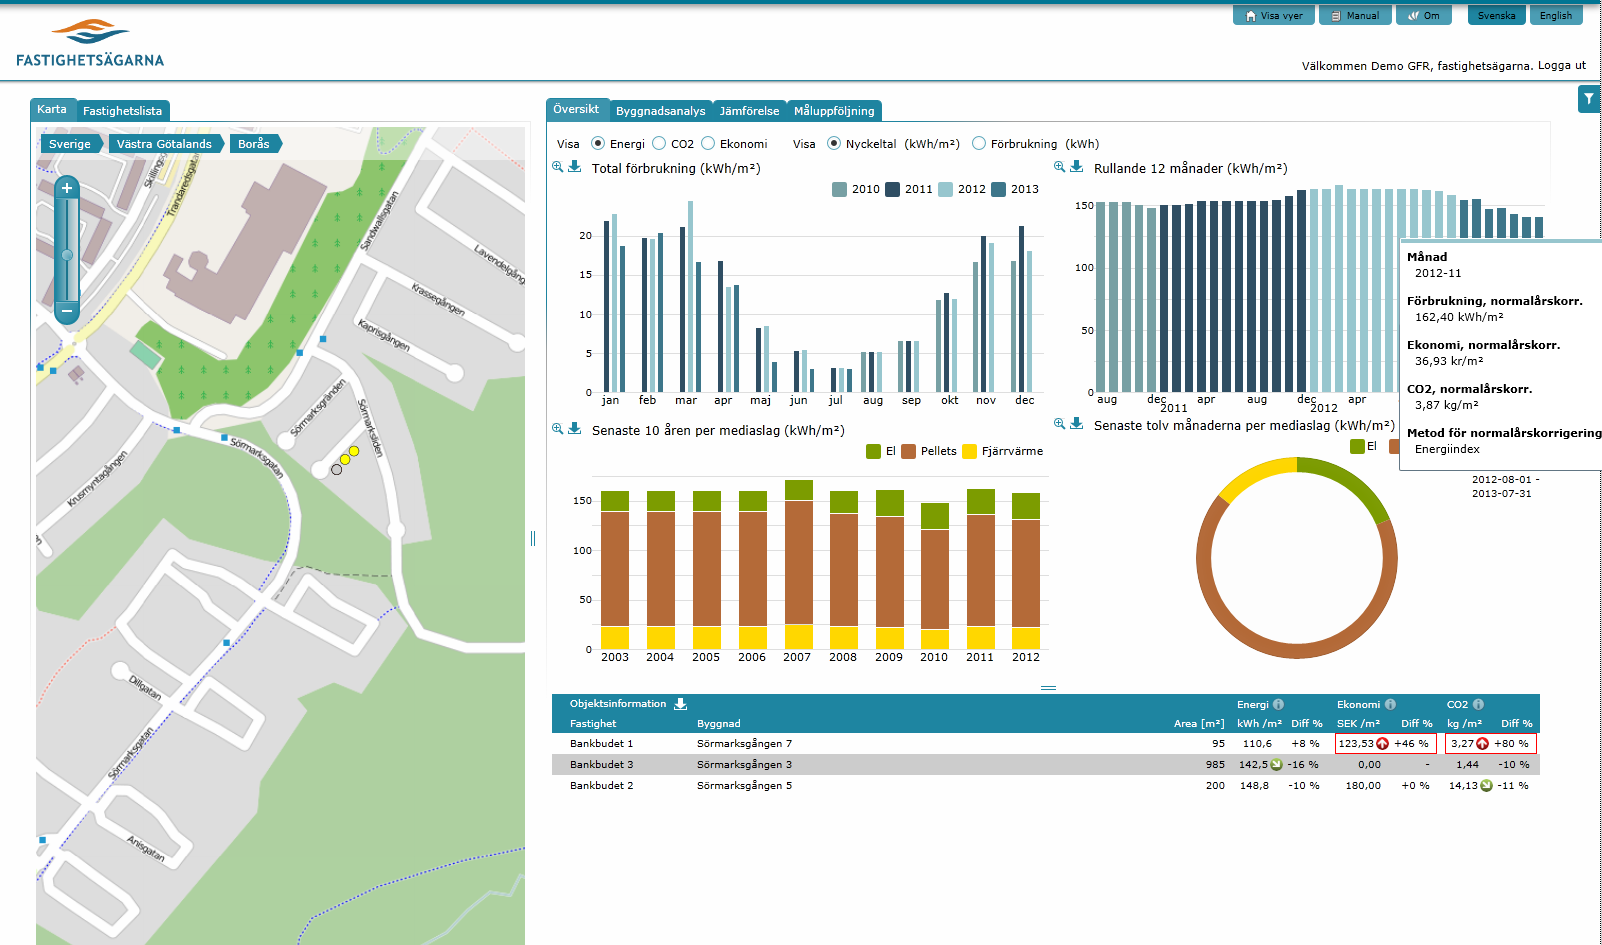The width and height of the screenshot is (1602, 945).
Task: Click the Logga ut link
Action: (x=1562, y=66)
